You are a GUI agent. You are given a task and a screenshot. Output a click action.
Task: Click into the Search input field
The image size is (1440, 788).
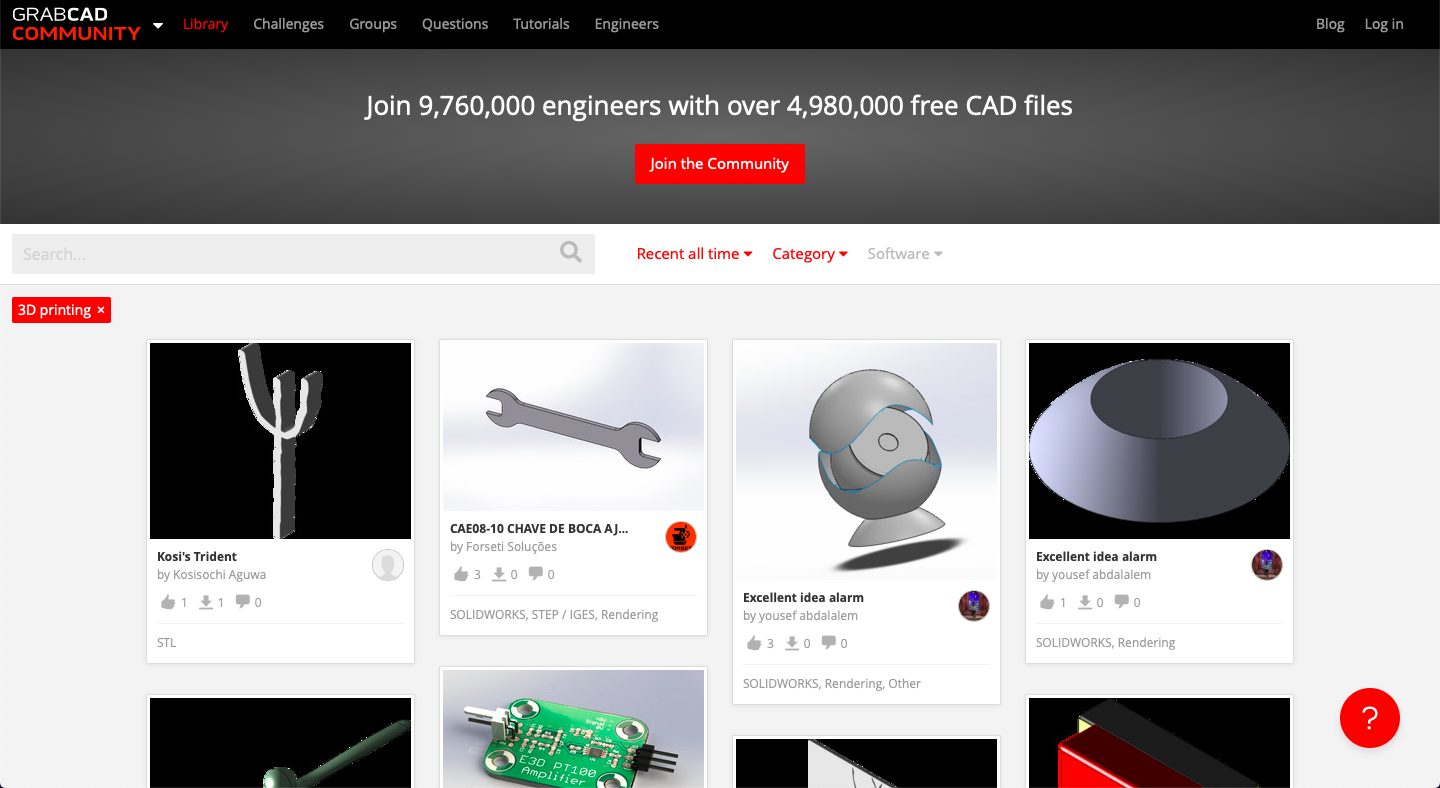tap(285, 254)
